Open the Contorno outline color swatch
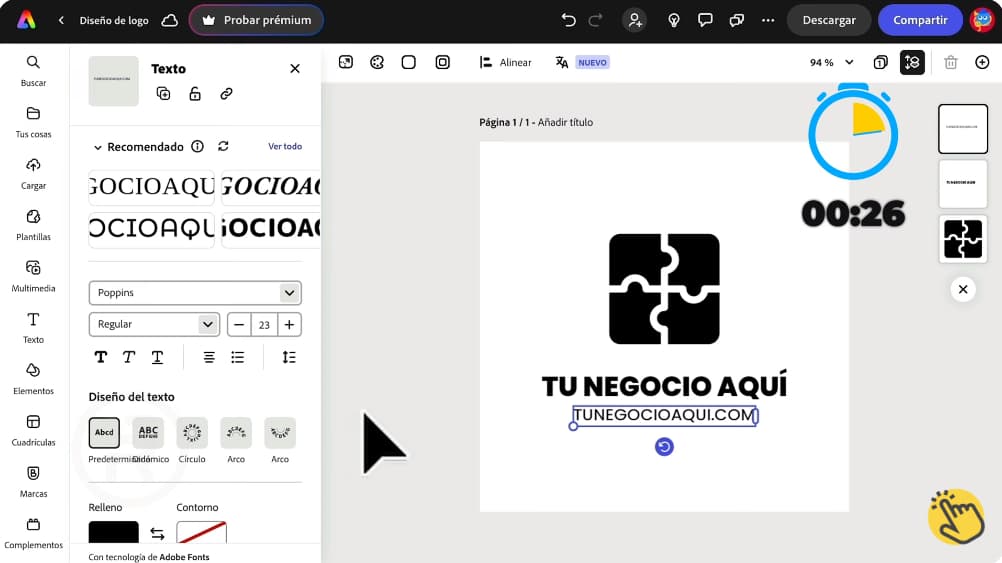1002x563 pixels. [201, 532]
